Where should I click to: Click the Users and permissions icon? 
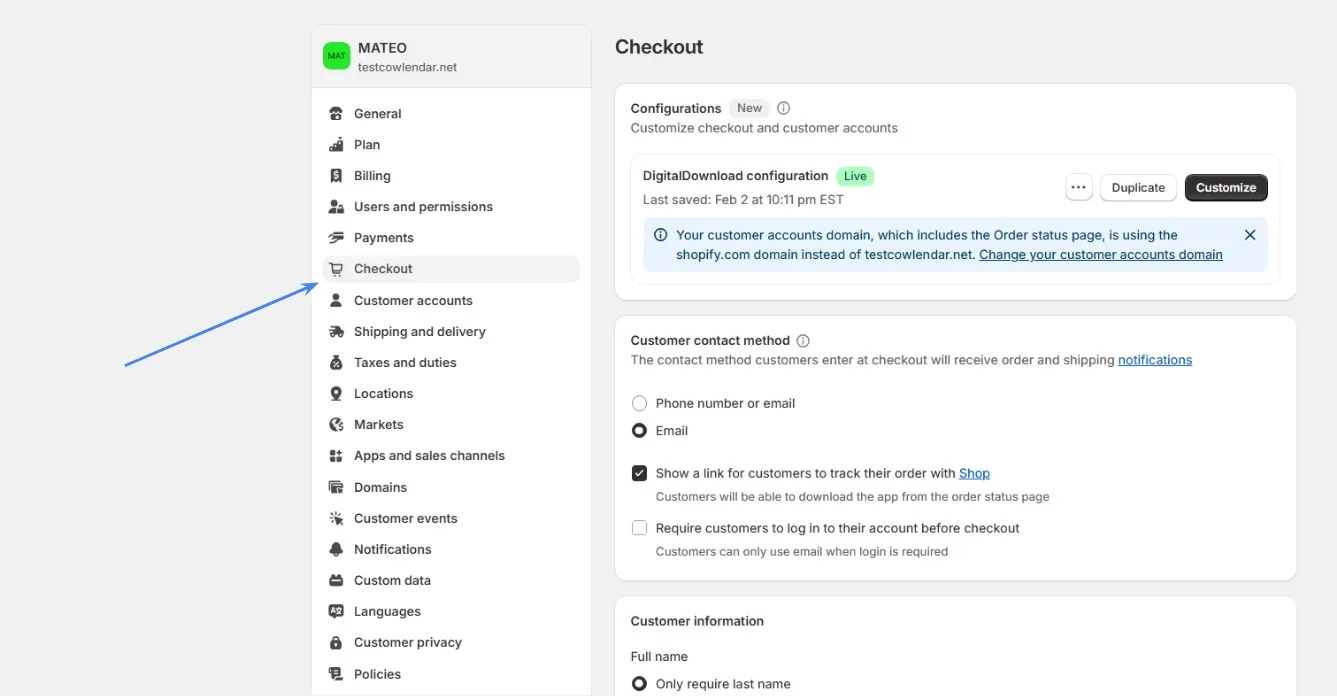coord(336,207)
